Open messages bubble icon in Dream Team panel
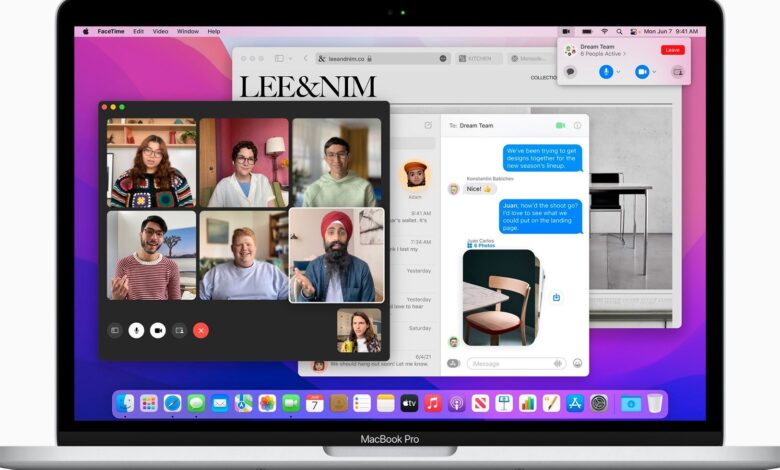780x470 pixels. tap(571, 72)
